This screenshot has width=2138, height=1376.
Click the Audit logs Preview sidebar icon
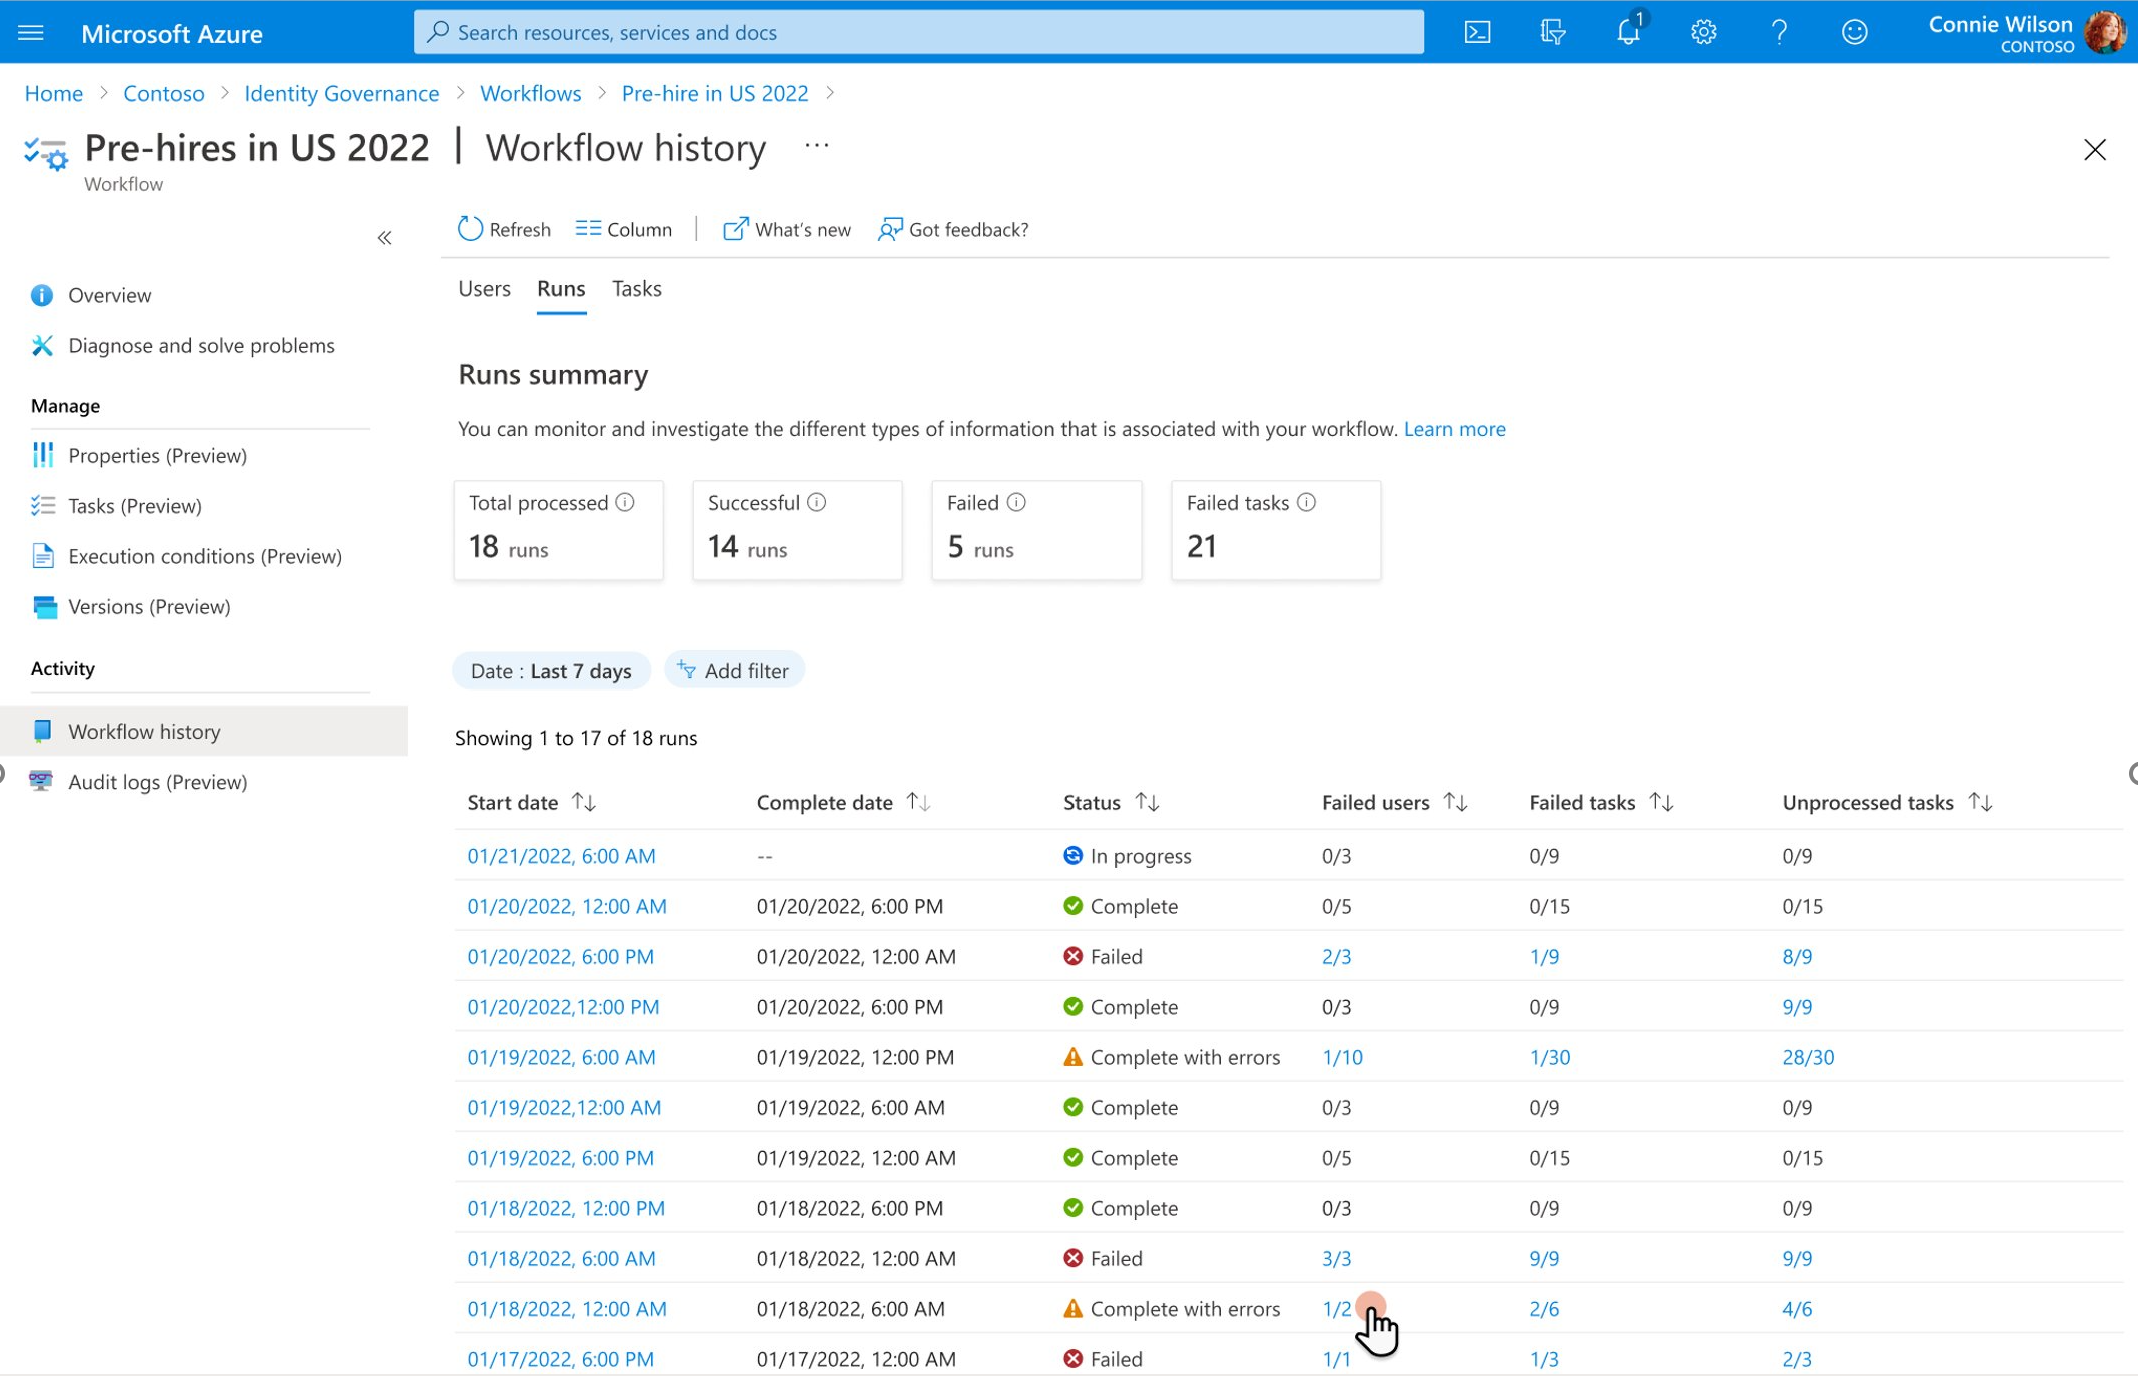point(42,781)
